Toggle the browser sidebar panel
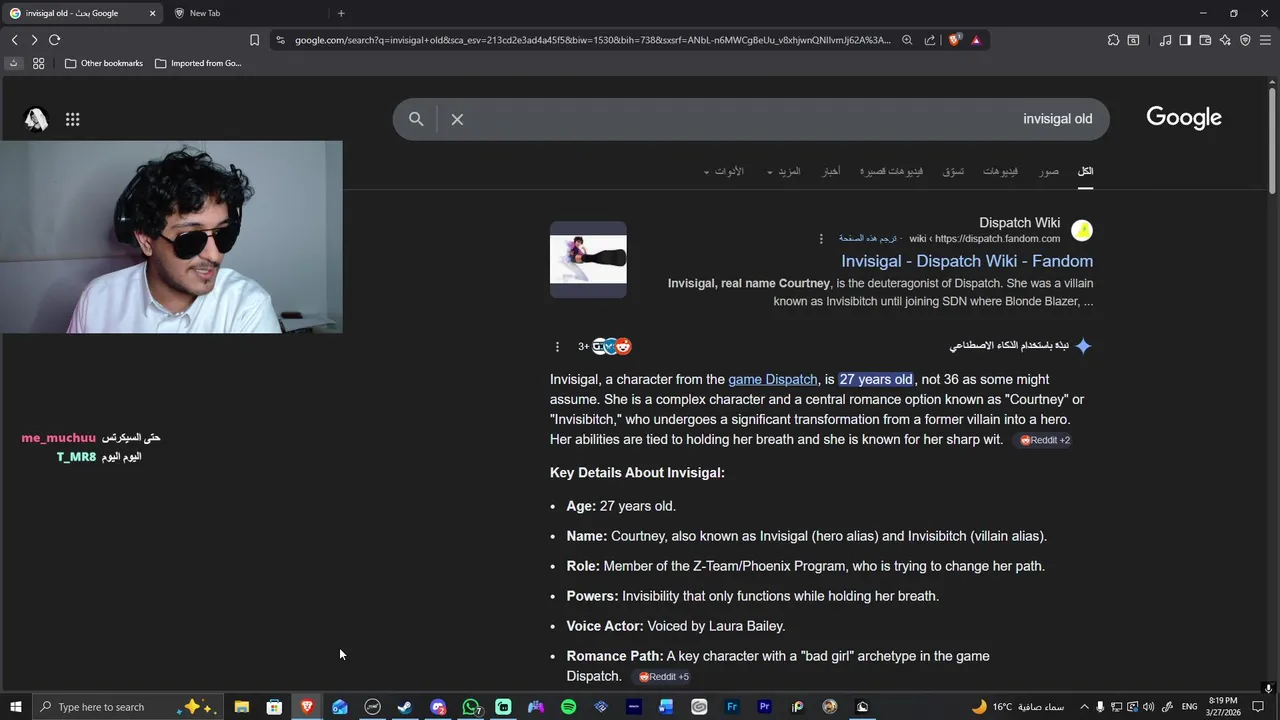Viewport: 1280px width, 720px height. (x=1185, y=40)
